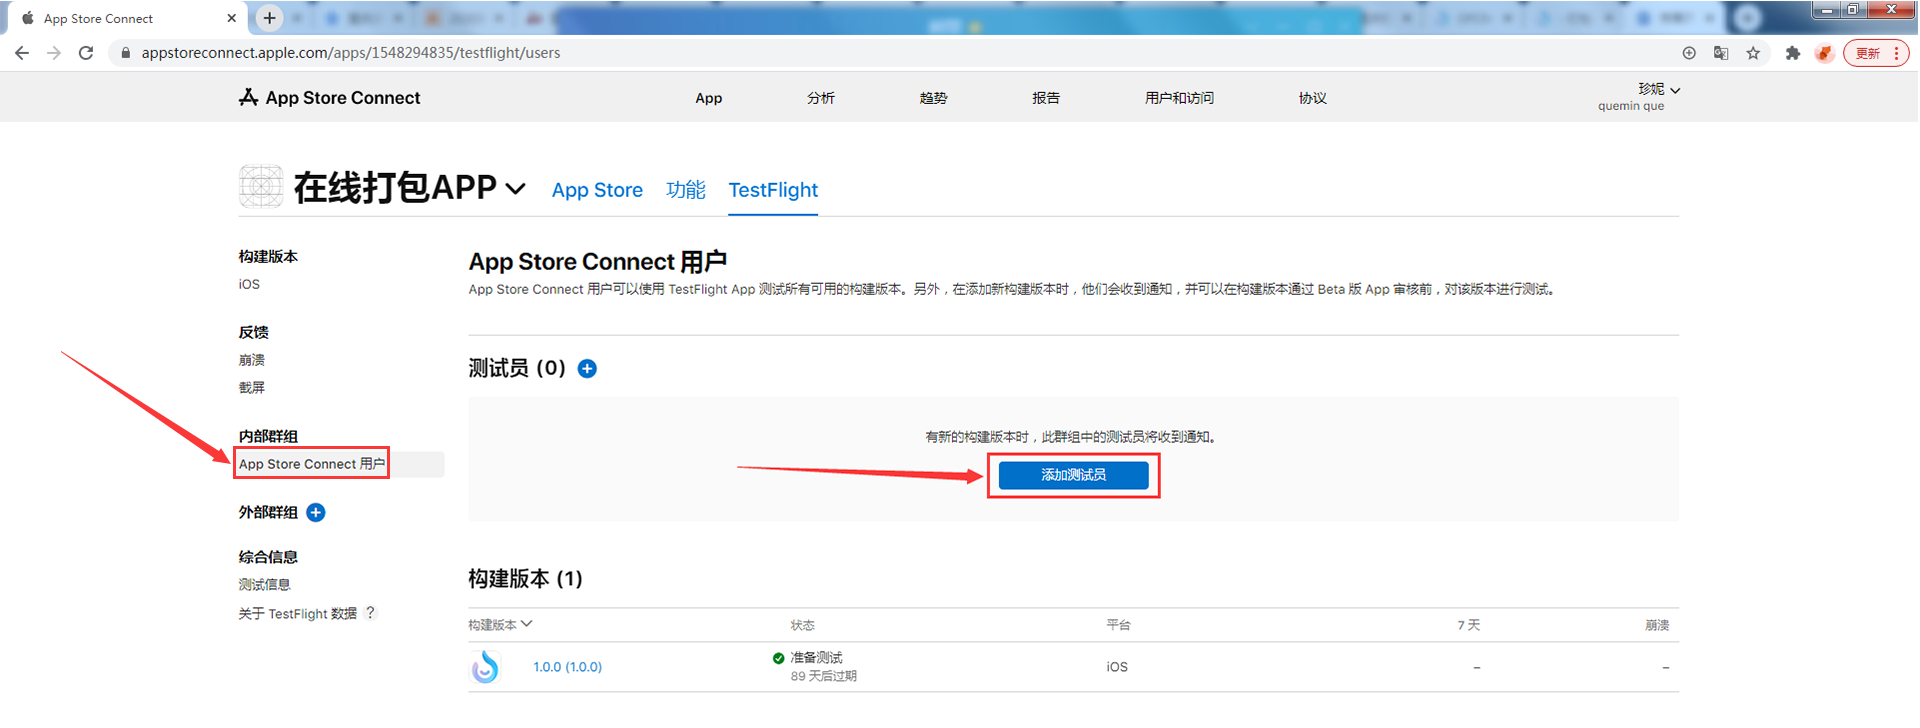The width and height of the screenshot is (1920, 728).
Task: Click the build 1.0.0 app icon
Action: click(x=485, y=667)
